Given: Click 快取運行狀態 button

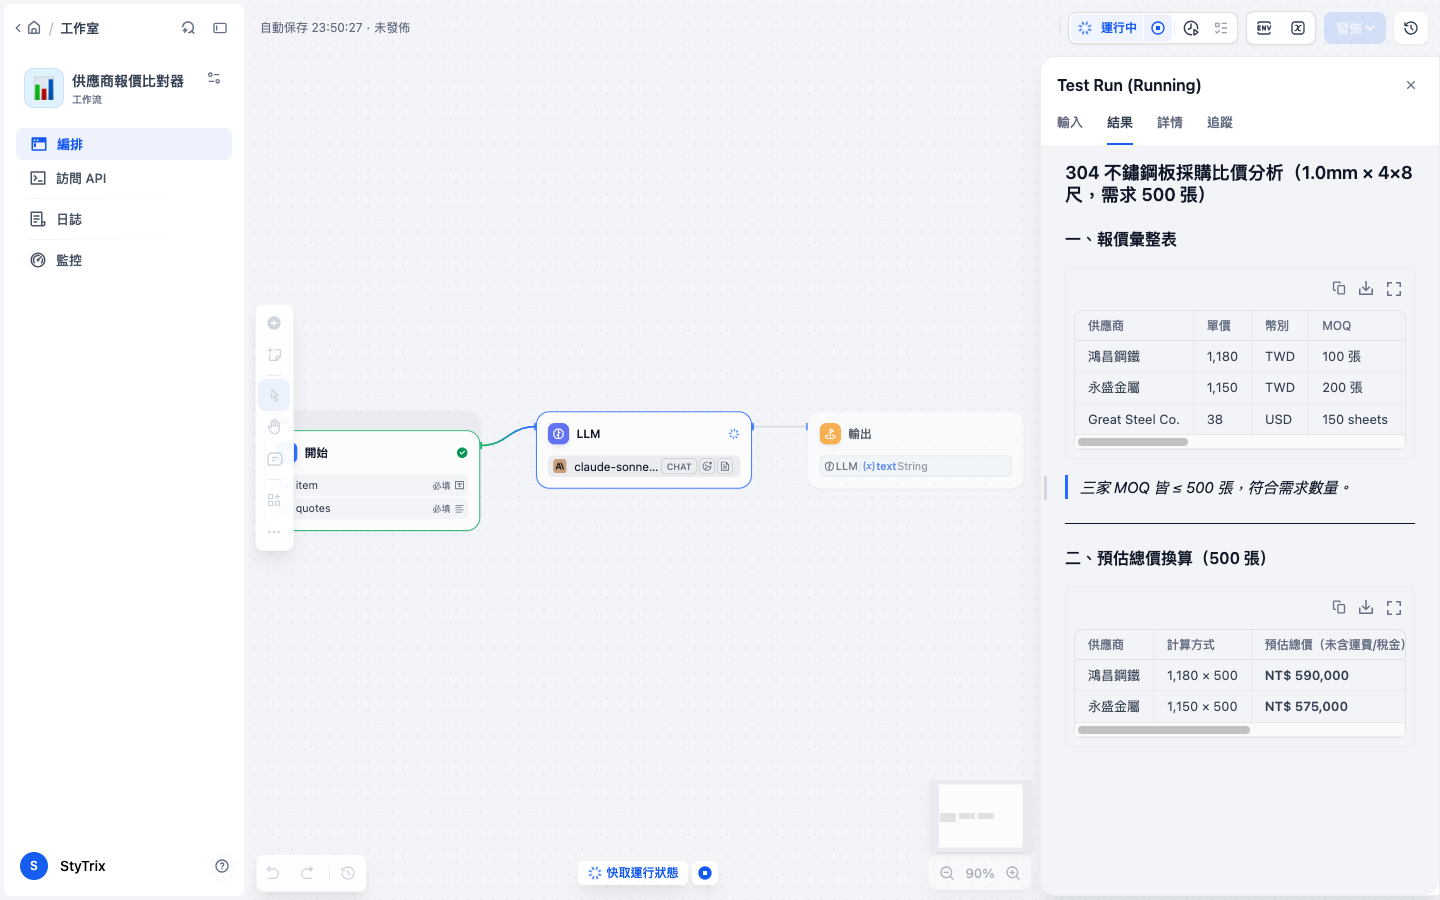Looking at the screenshot, I should click(633, 873).
